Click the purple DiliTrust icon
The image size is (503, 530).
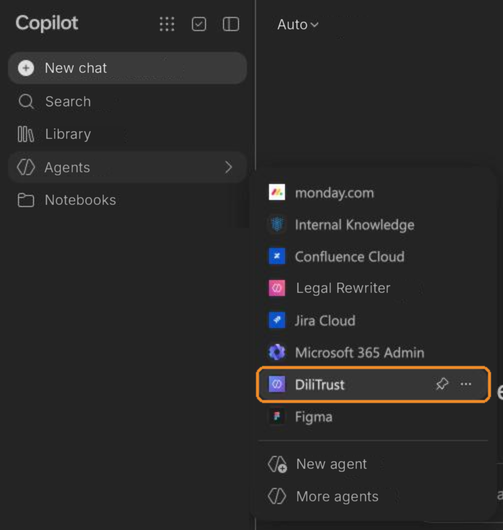click(277, 384)
